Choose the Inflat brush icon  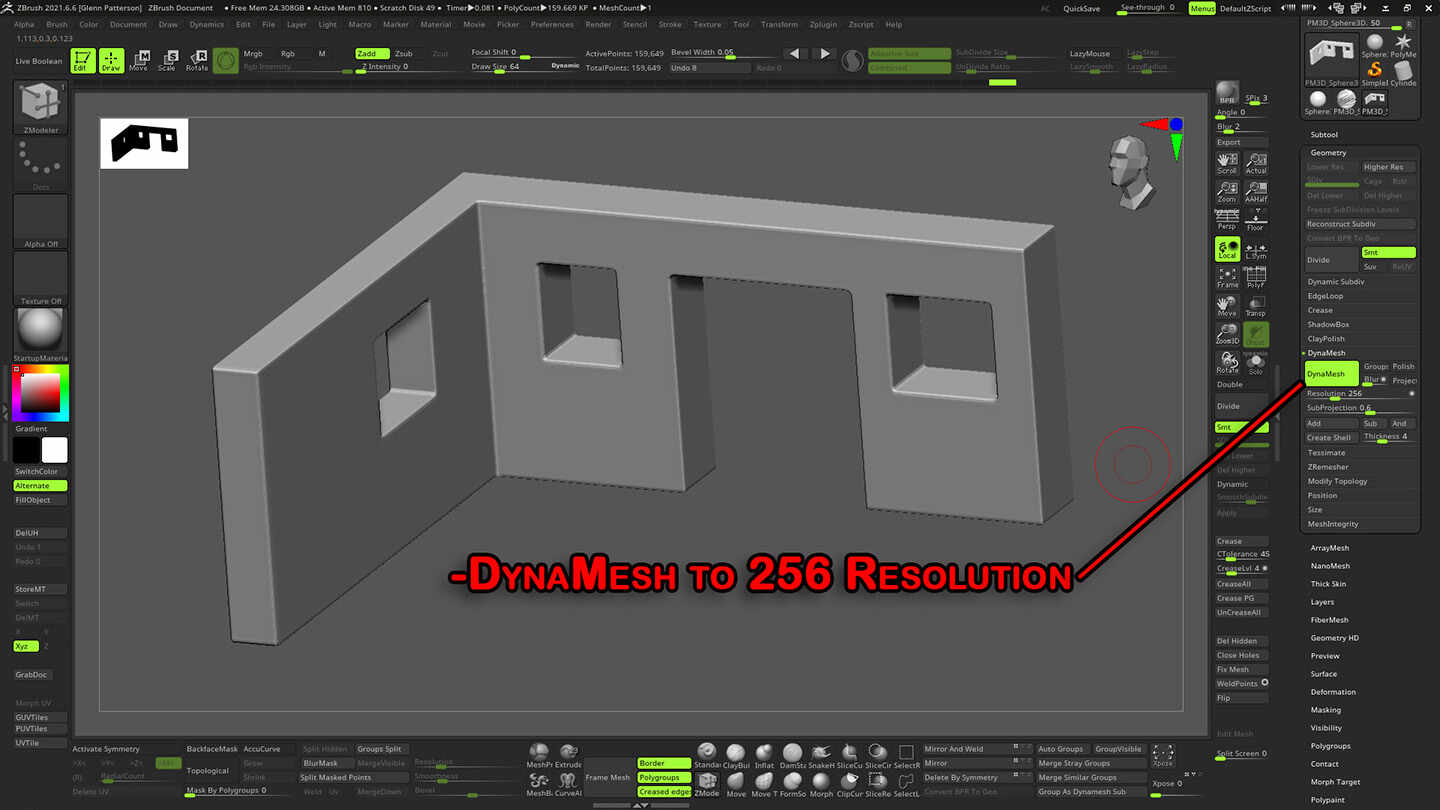point(764,750)
